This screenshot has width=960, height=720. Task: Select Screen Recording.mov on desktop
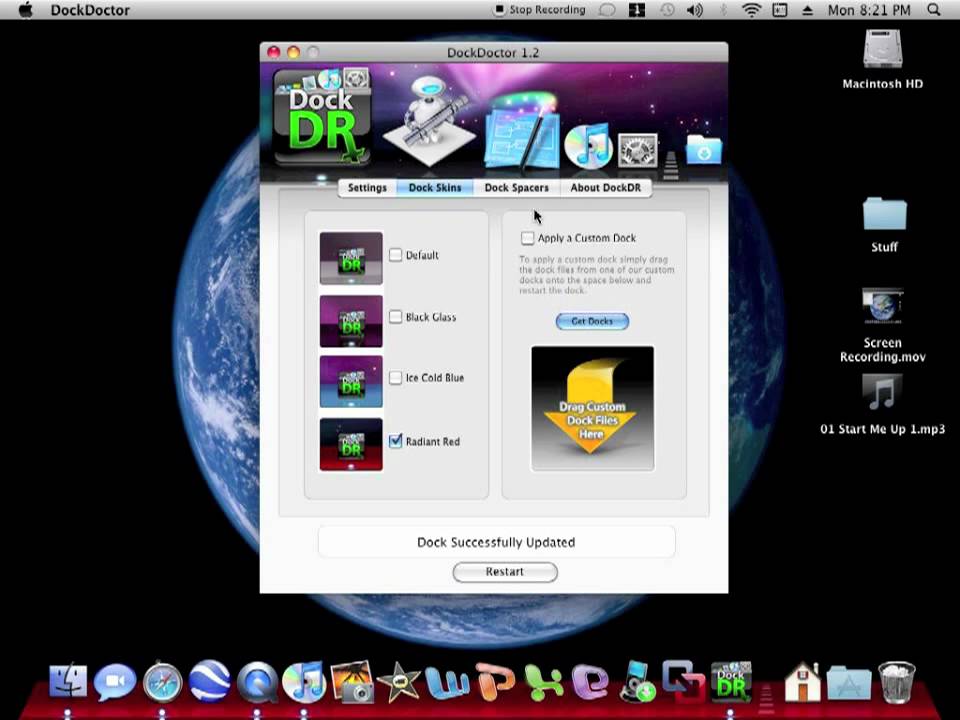pos(882,326)
